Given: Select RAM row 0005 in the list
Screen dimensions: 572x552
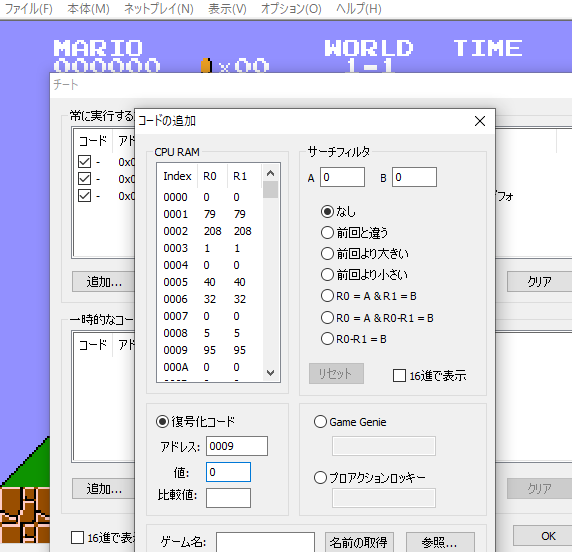Looking at the screenshot, I should click(208, 282).
